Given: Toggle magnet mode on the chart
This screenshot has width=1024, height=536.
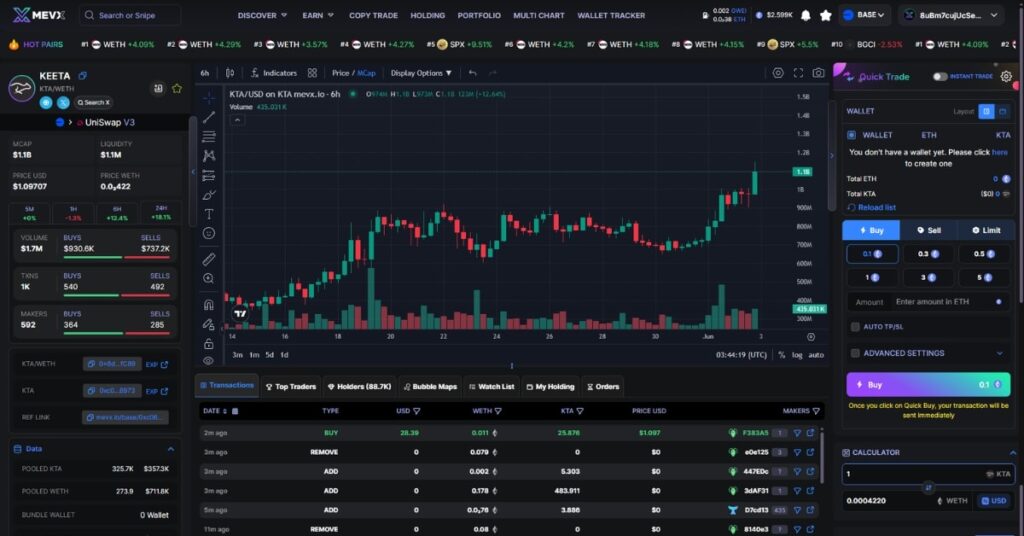Looking at the screenshot, I should click(x=209, y=304).
